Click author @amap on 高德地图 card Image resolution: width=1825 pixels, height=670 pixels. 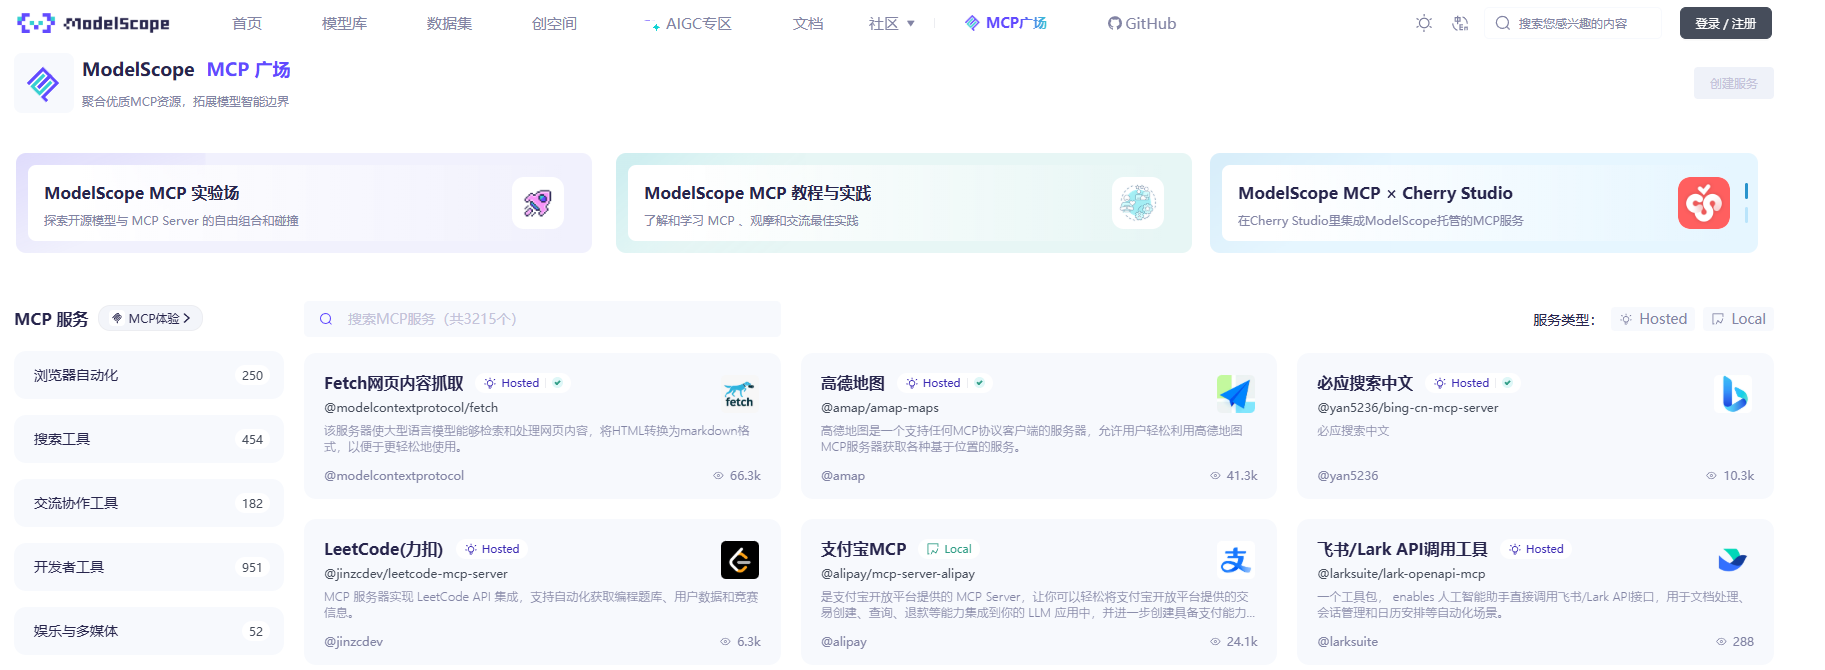pos(843,476)
